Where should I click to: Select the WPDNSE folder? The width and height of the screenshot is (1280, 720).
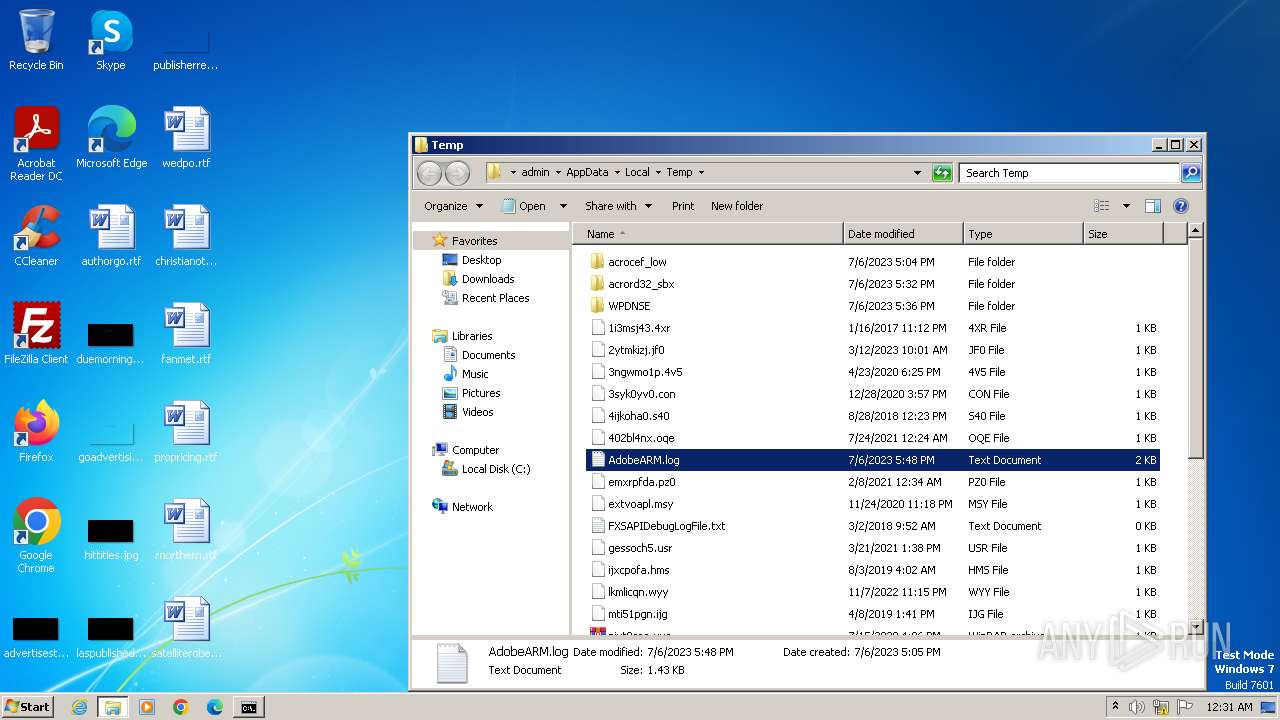872,306
